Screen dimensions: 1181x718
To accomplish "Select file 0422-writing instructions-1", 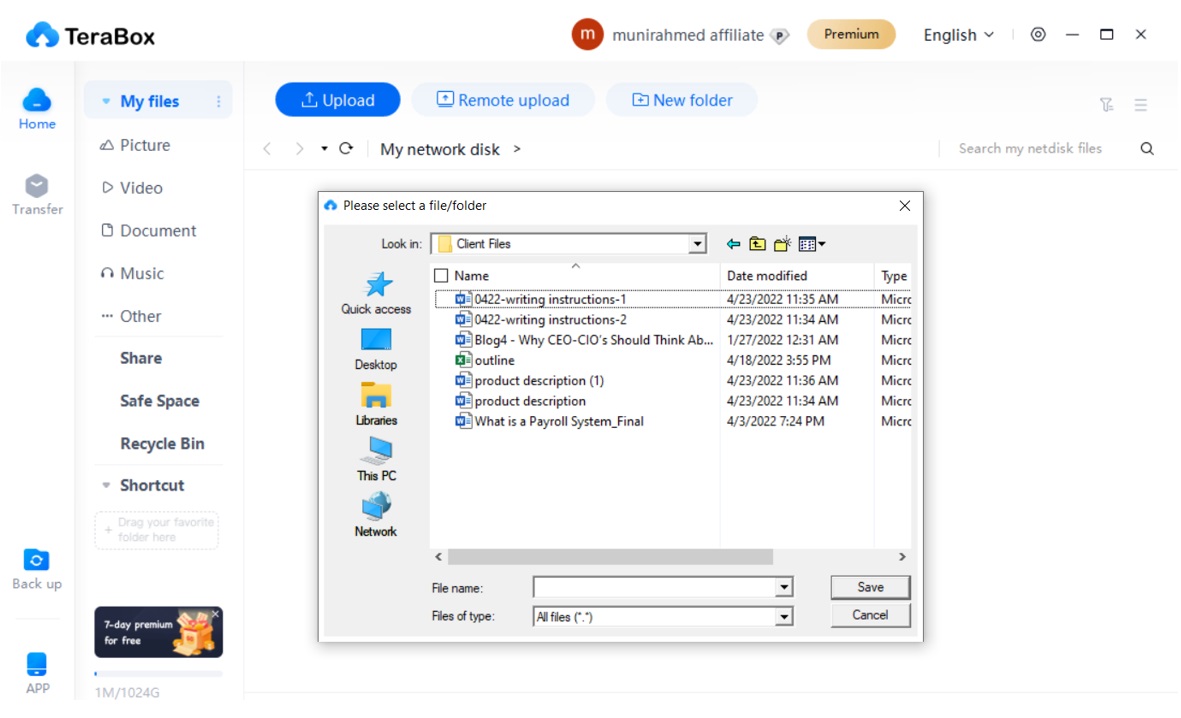I will 550,299.
